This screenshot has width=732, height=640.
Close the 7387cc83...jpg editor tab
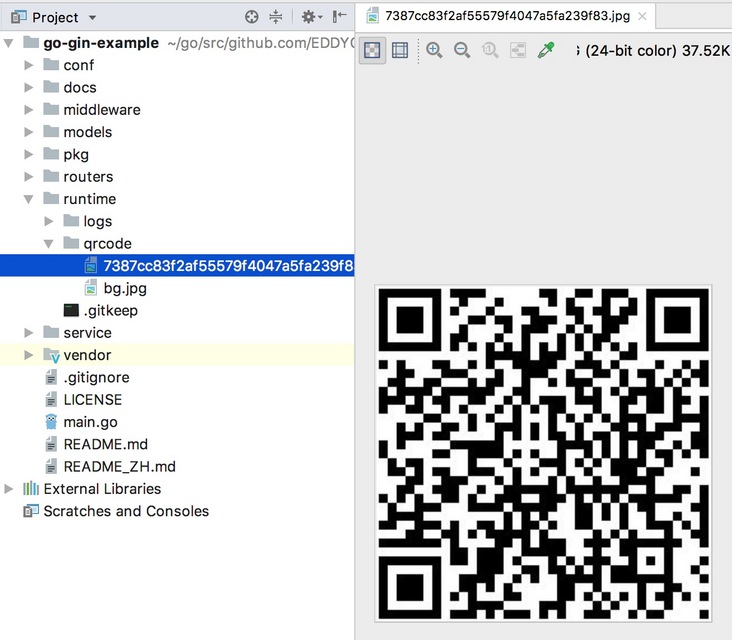[642, 17]
